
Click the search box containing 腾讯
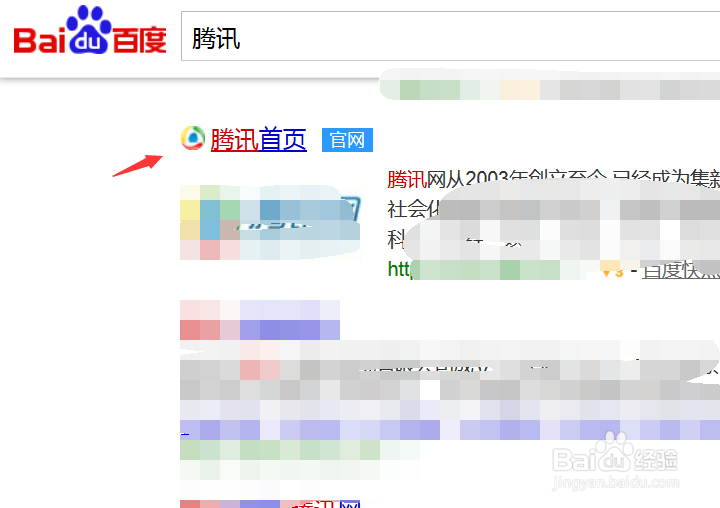pos(450,36)
